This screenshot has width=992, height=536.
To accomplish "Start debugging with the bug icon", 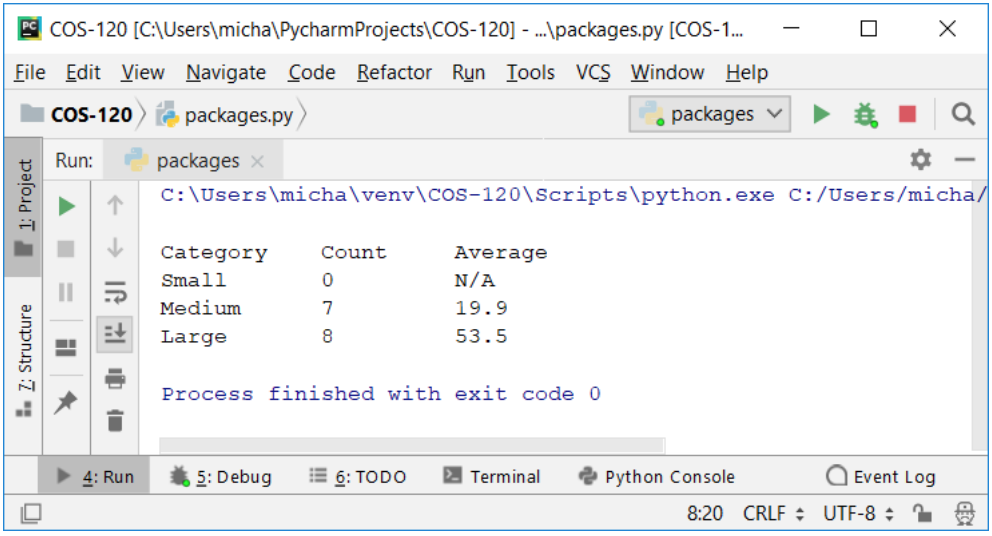I will pyautogui.click(x=865, y=115).
